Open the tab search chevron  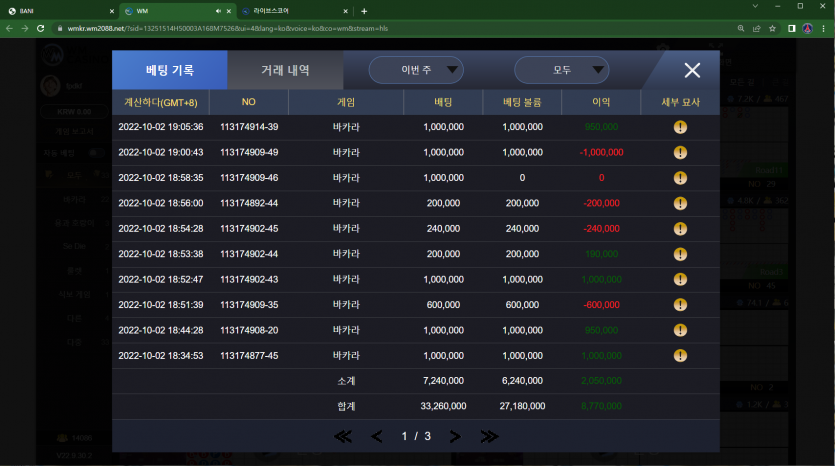[x=755, y=6]
